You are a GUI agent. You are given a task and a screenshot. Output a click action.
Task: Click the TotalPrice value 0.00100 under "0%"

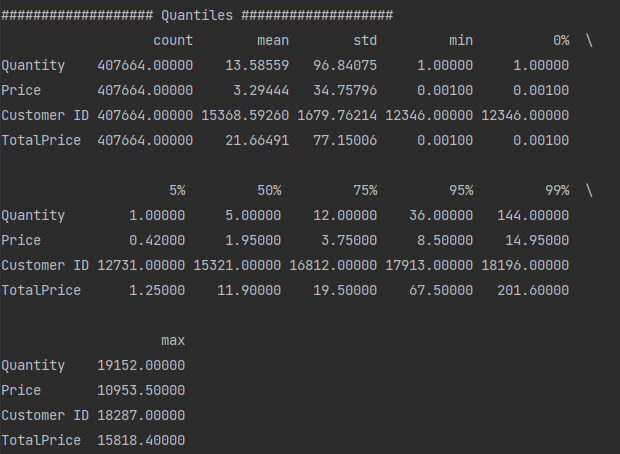(x=541, y=140)
